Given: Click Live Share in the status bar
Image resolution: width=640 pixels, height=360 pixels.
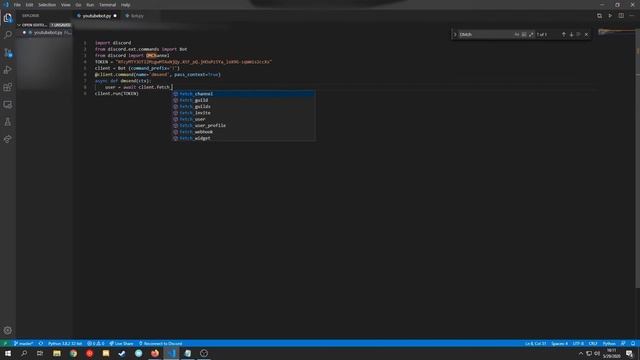Looking at the screenshot, I should point(121,344).
